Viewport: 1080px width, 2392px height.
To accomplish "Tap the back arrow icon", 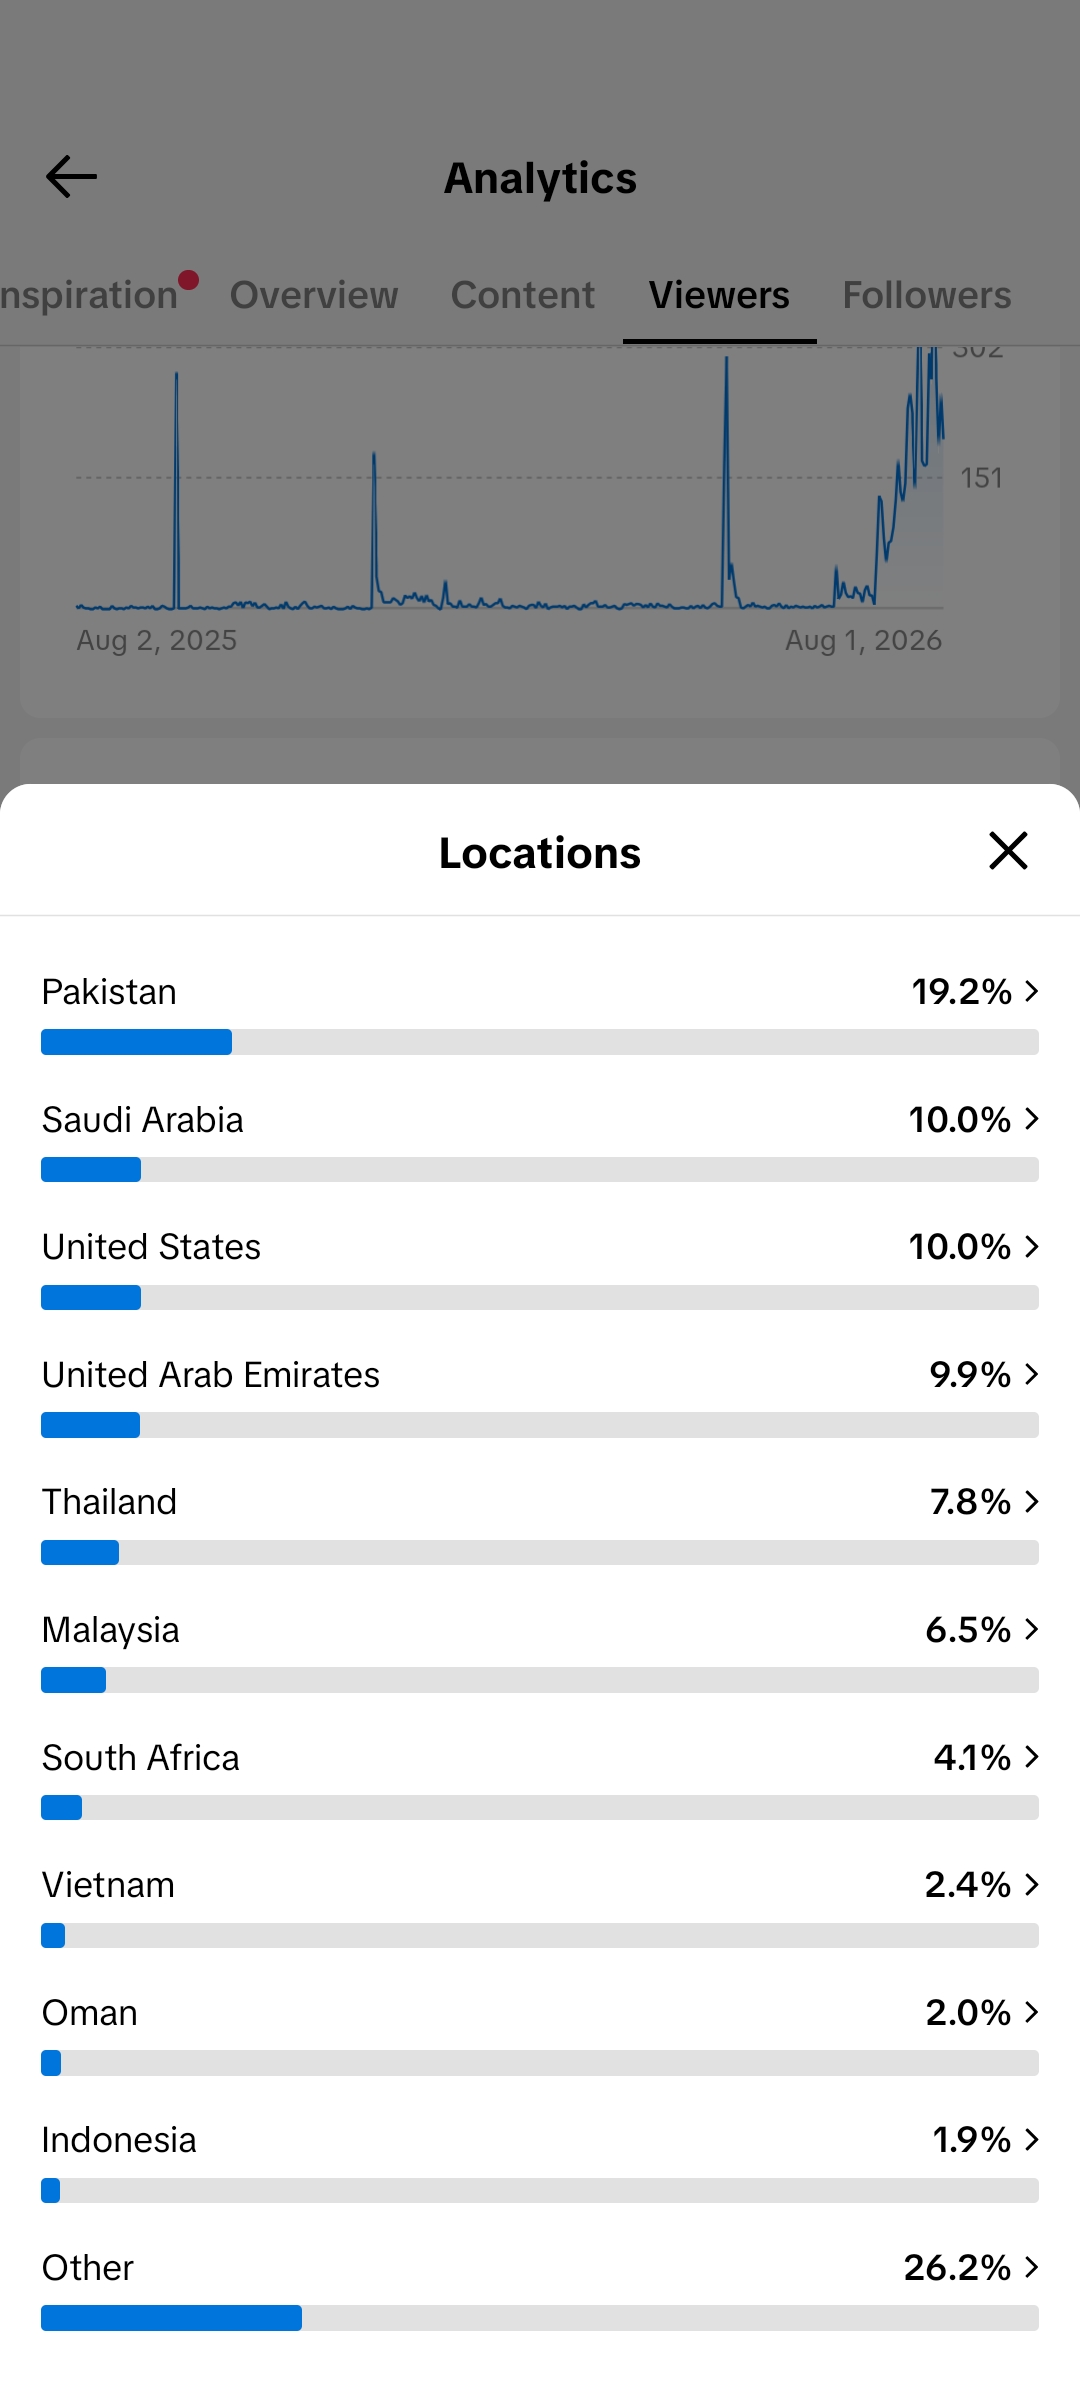I will click(71, 177).
